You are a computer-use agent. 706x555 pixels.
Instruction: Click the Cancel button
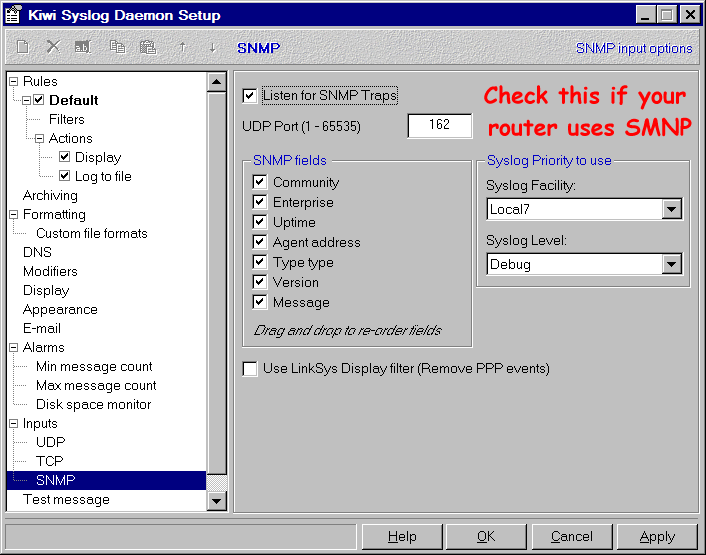tap(572, 537)
